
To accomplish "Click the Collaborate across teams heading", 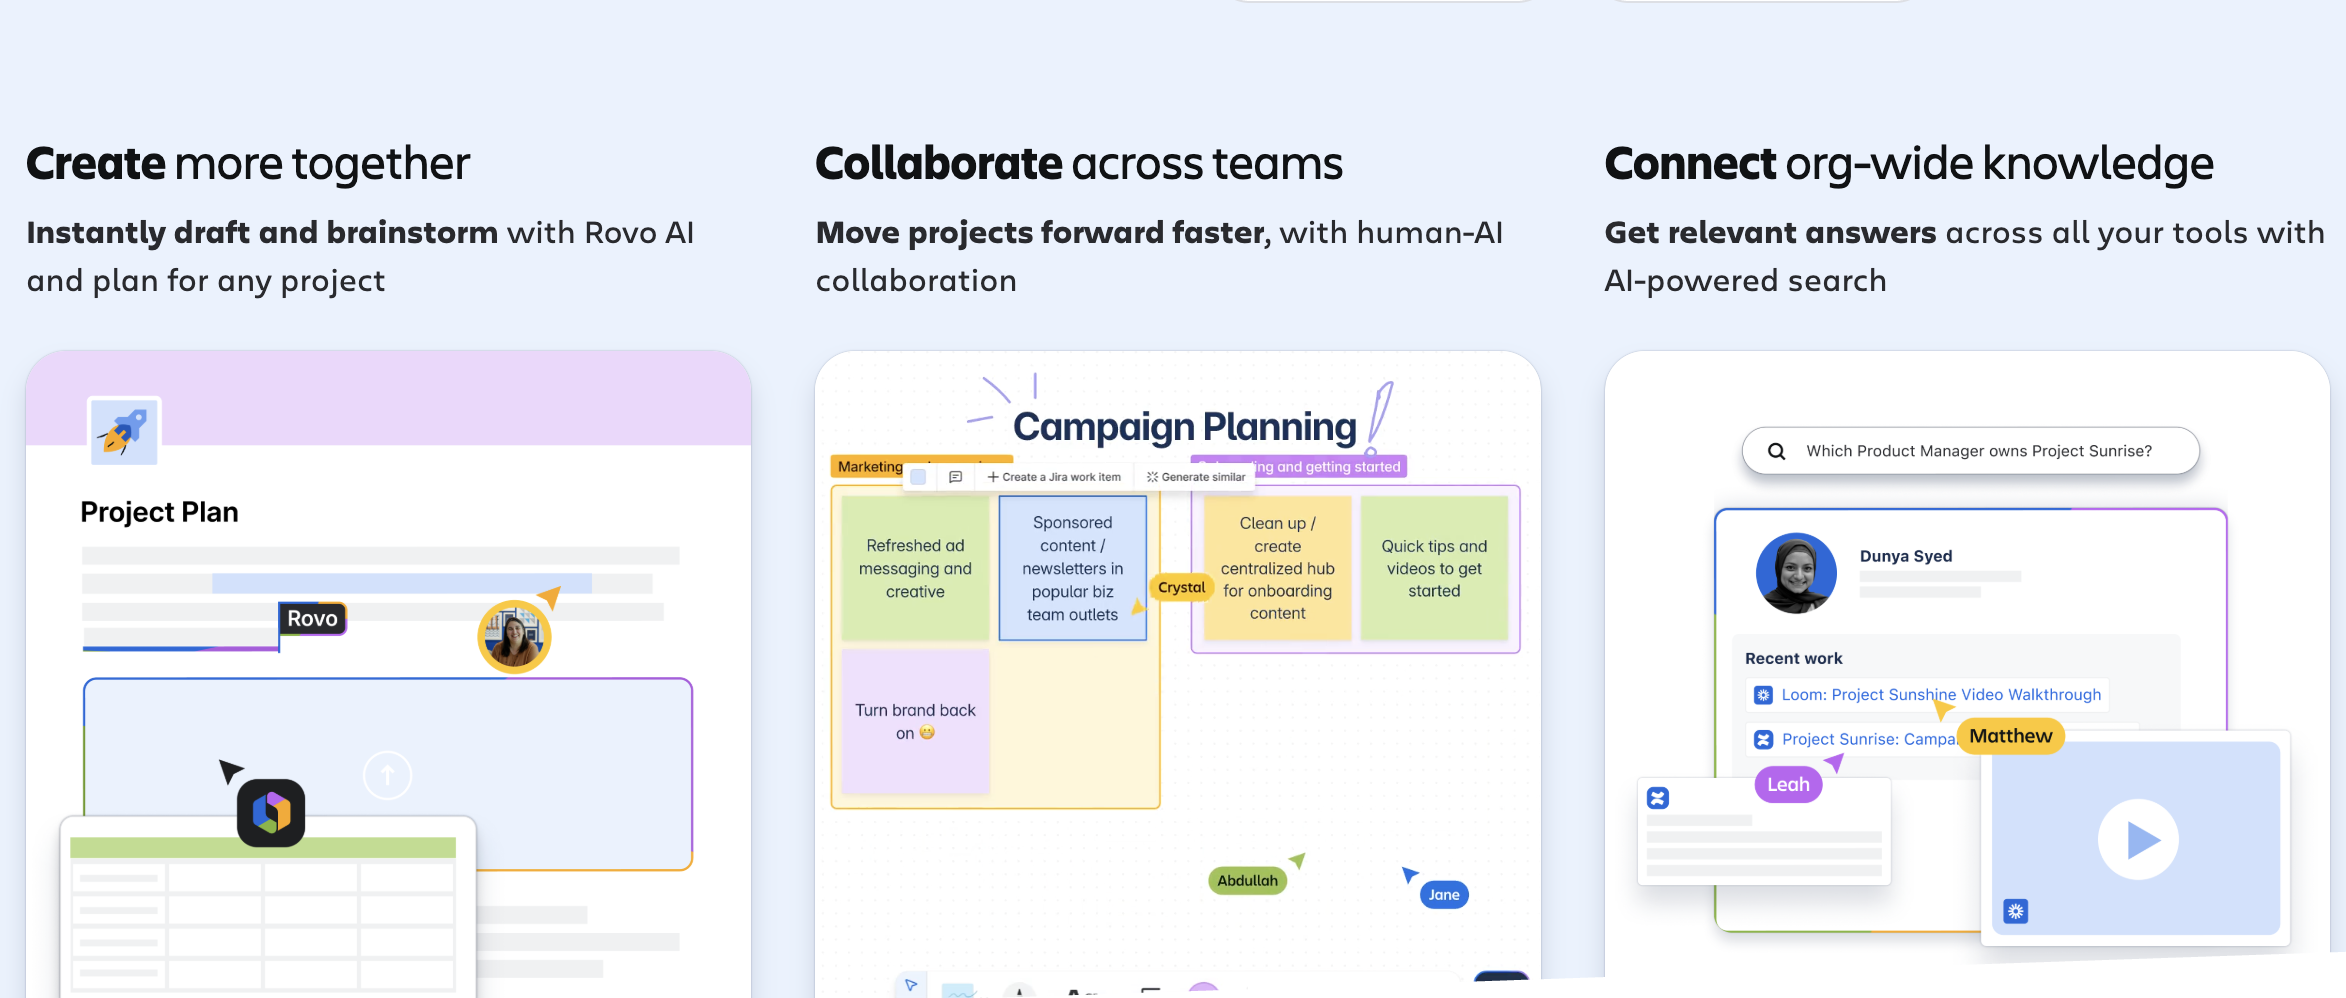I will (1079, 164).
